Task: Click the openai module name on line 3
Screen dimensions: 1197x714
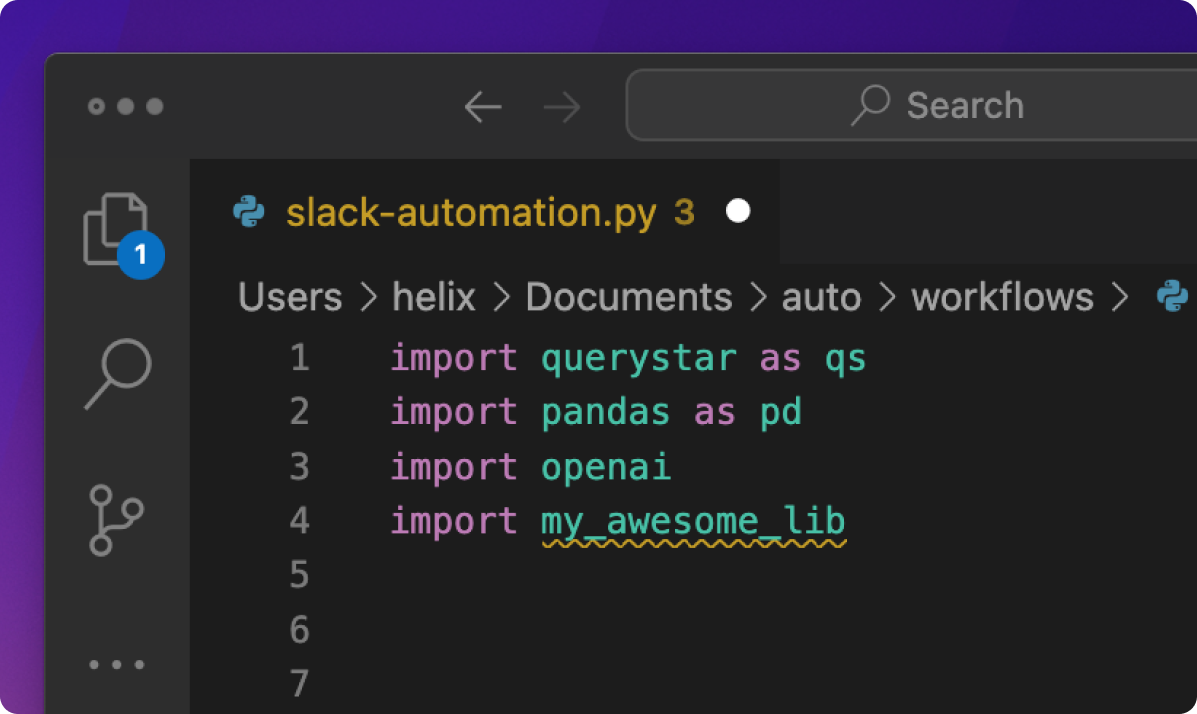Action: (606, 467)
